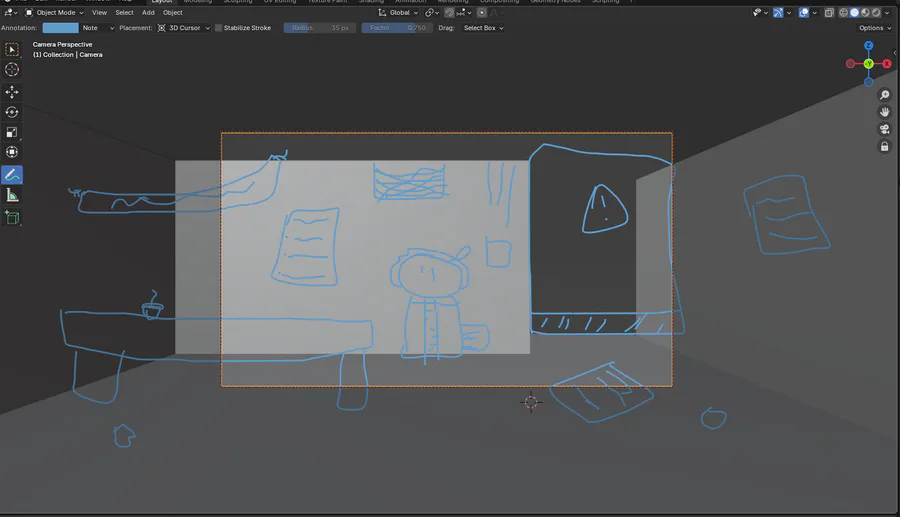The width and height of the screenshot is (900, 517).
Task: Click the blue Z axis gizmo ball
Action: click(x=868, y=45)
